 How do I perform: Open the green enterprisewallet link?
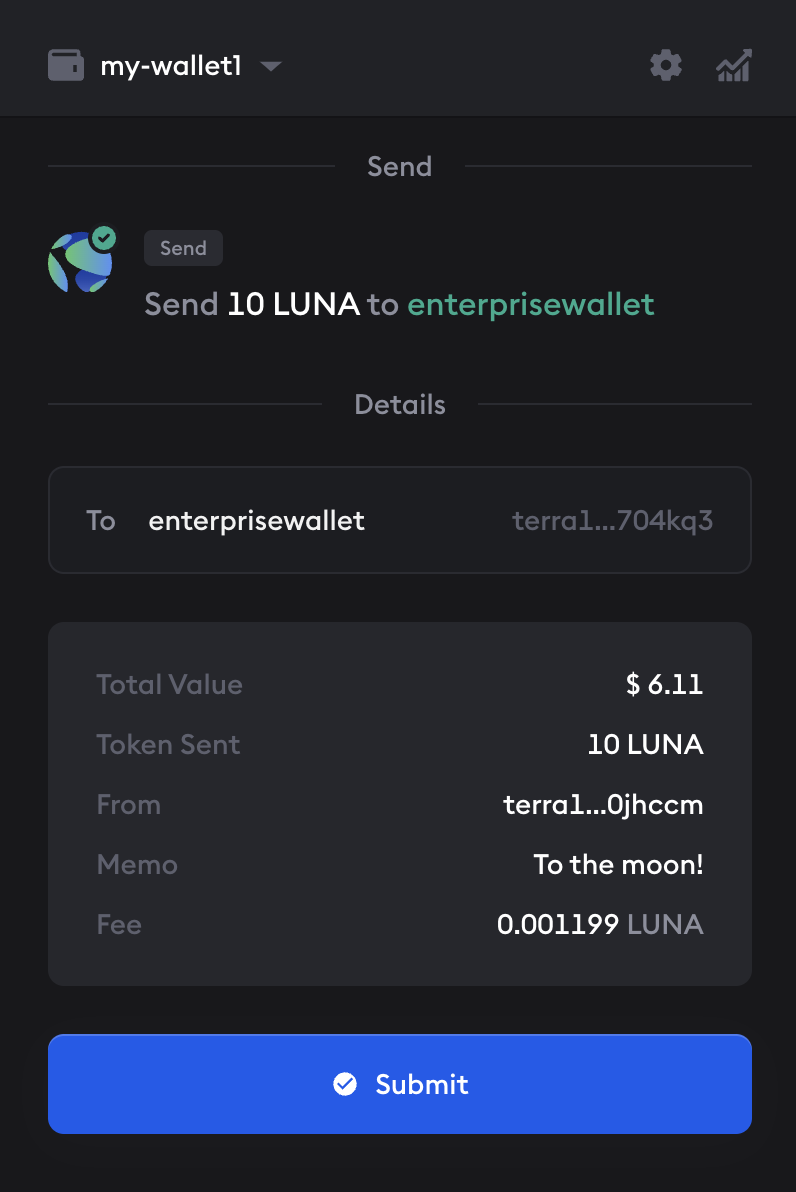click(531, 304)
